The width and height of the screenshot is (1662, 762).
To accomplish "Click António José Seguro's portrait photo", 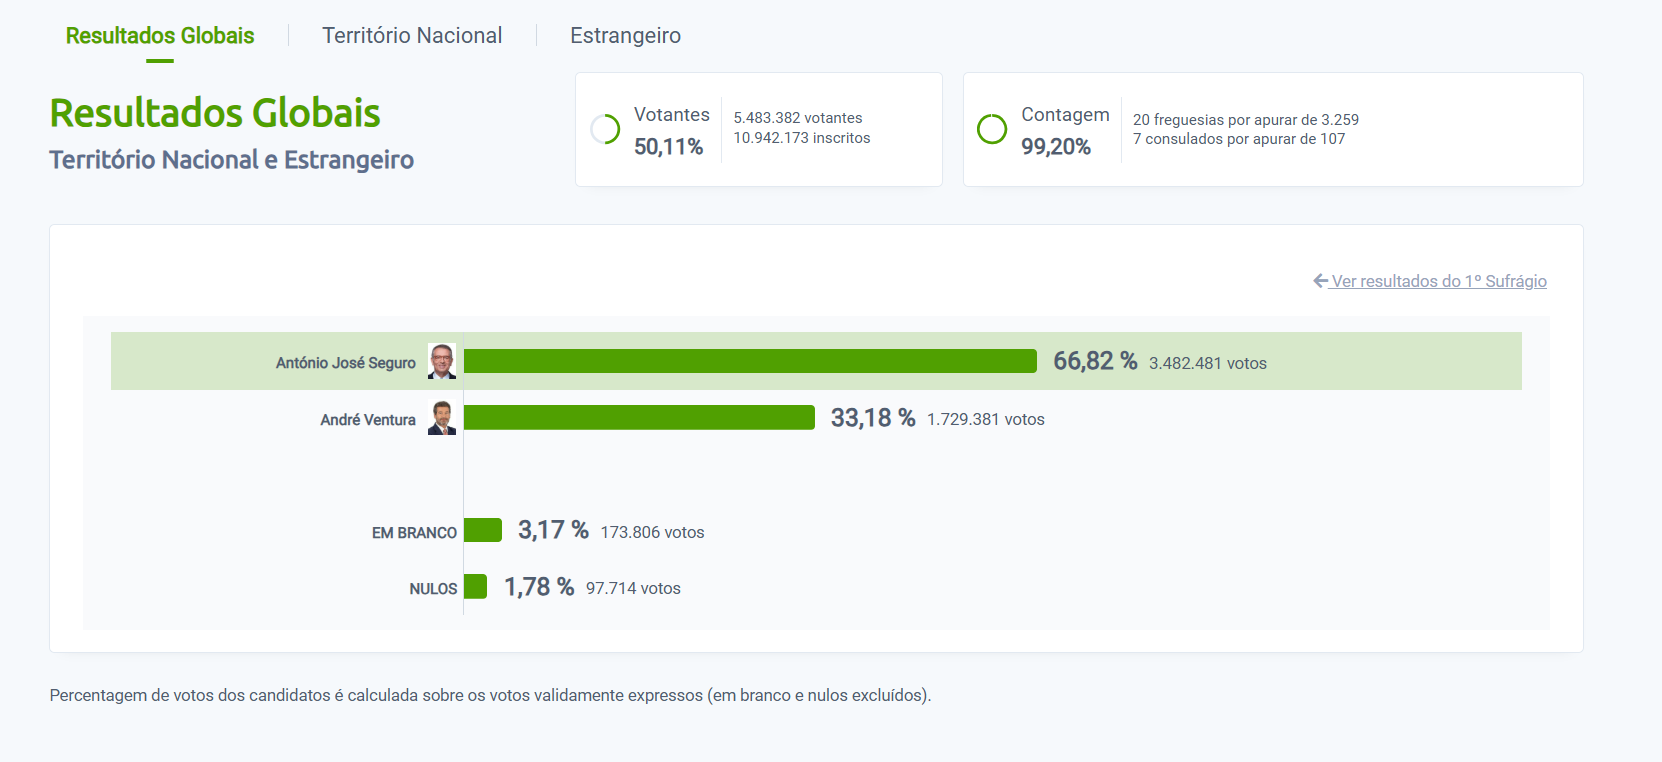I will tap(442, 361).
